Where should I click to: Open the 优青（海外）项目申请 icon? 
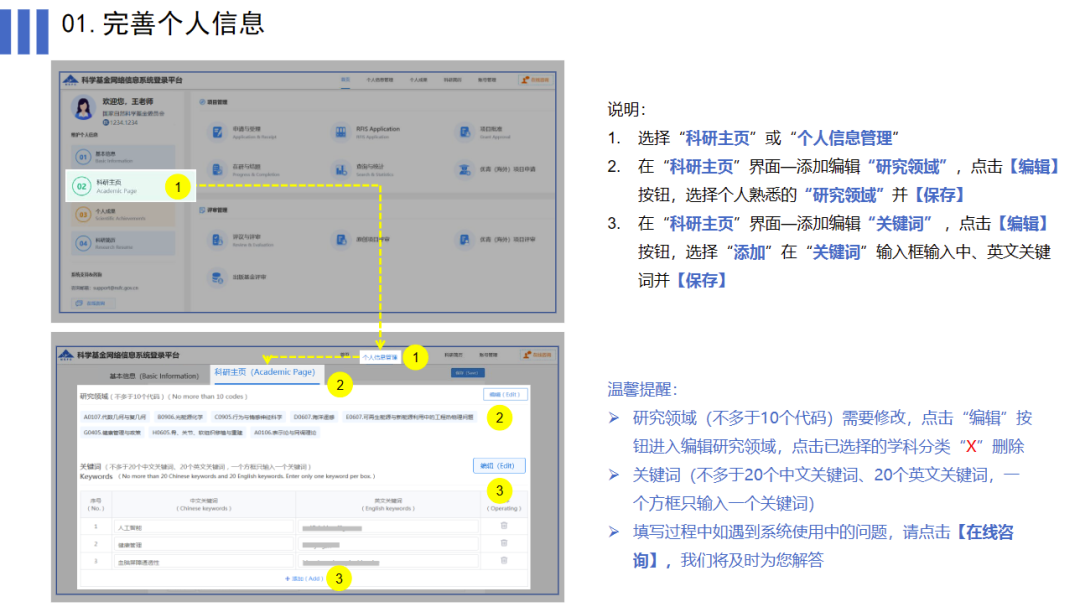pos(465,169)
